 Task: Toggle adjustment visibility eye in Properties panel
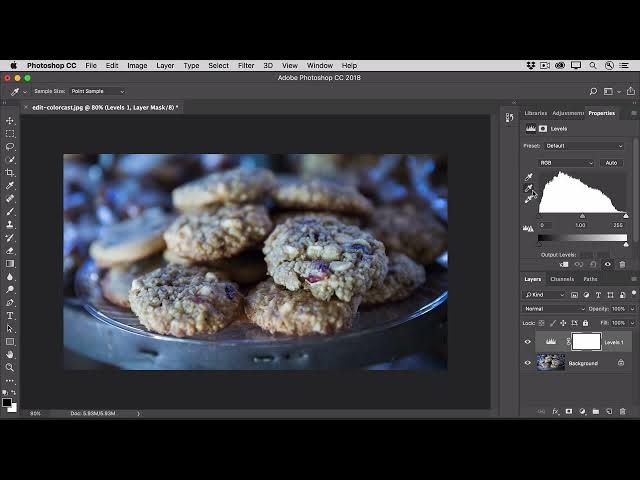[608, 264]
